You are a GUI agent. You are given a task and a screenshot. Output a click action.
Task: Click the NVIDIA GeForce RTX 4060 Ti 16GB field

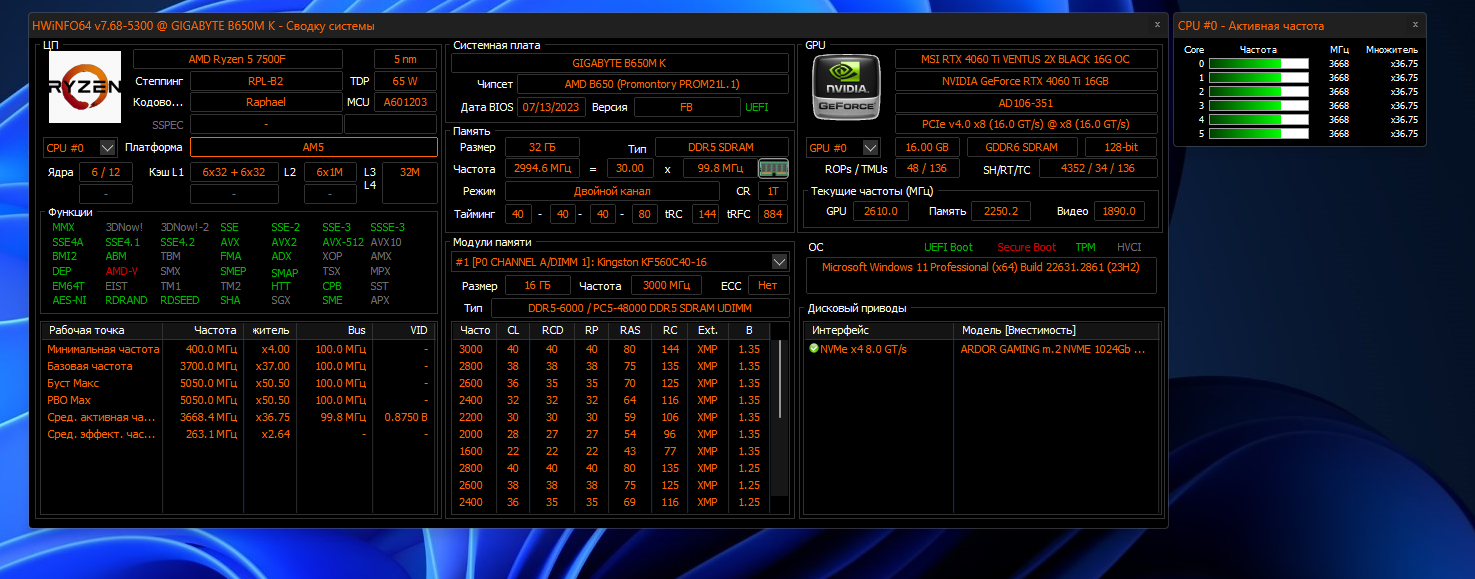(1027, 81)
